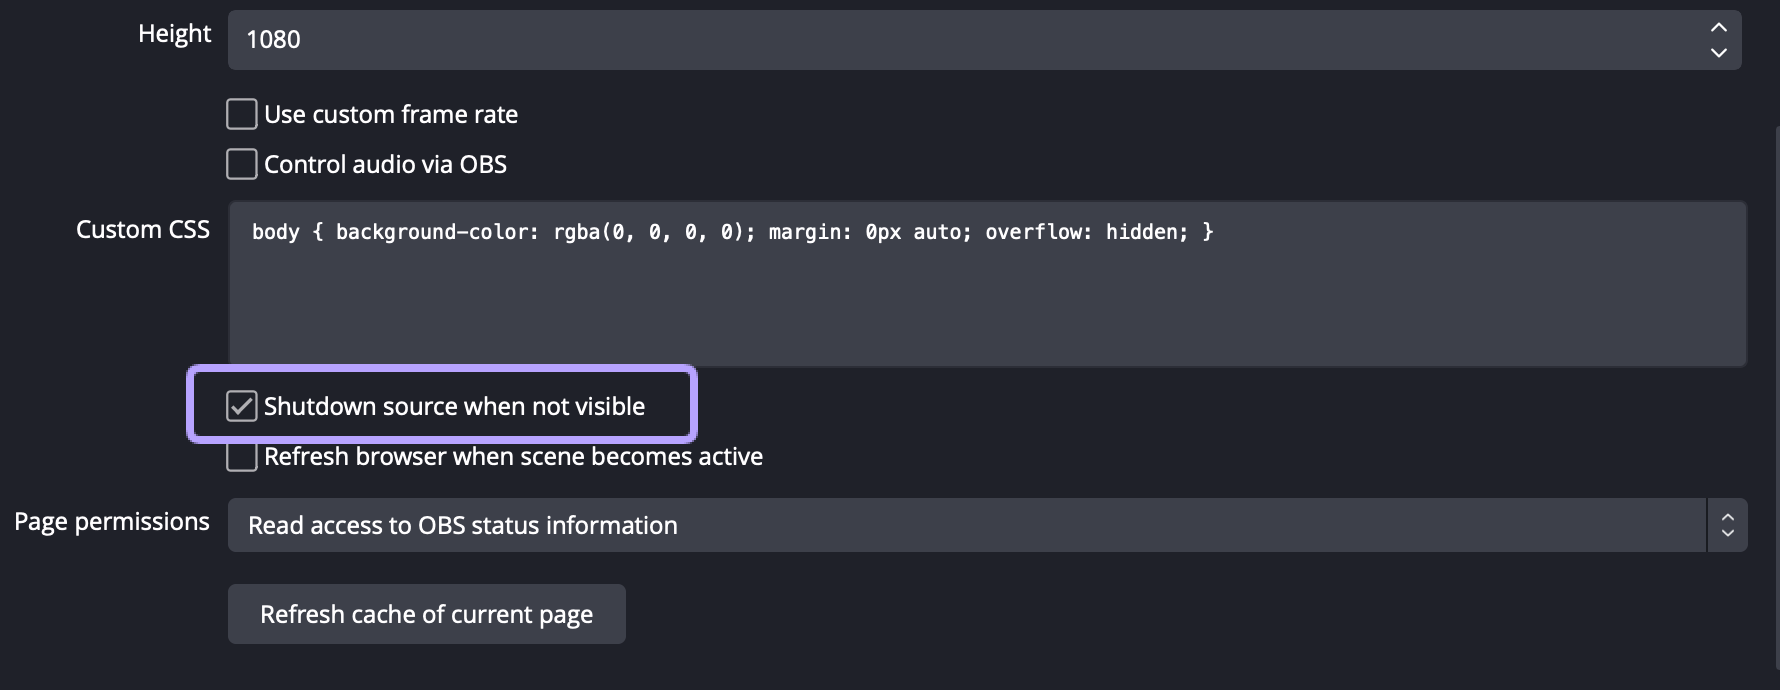1780x690 pixels.
Task: Click the Height label text
Action: pos(174,34)
